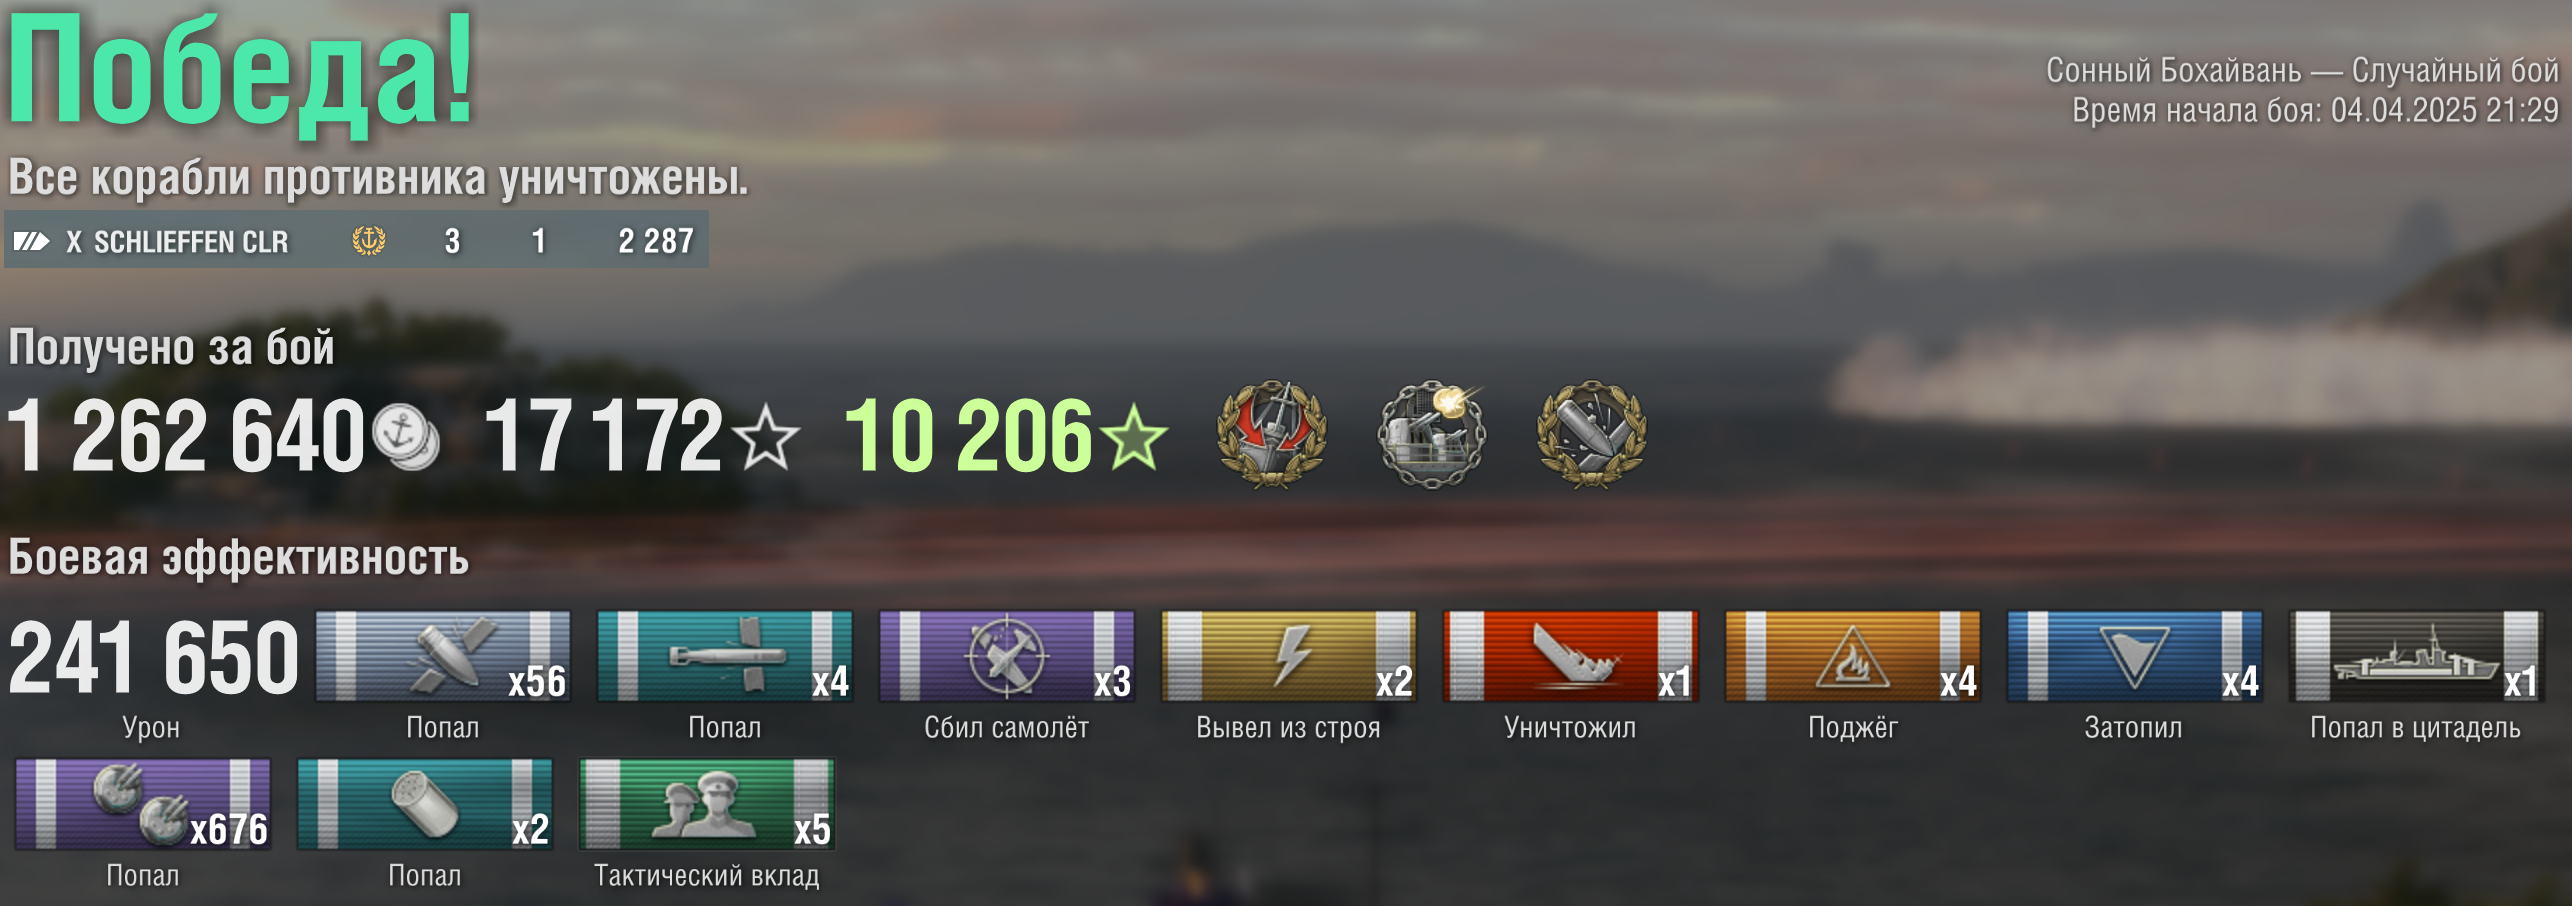Click the tactical contribution ribbon 'Тактический вклад'
This screenshot has width=2572, height=906.
point(707,805)
